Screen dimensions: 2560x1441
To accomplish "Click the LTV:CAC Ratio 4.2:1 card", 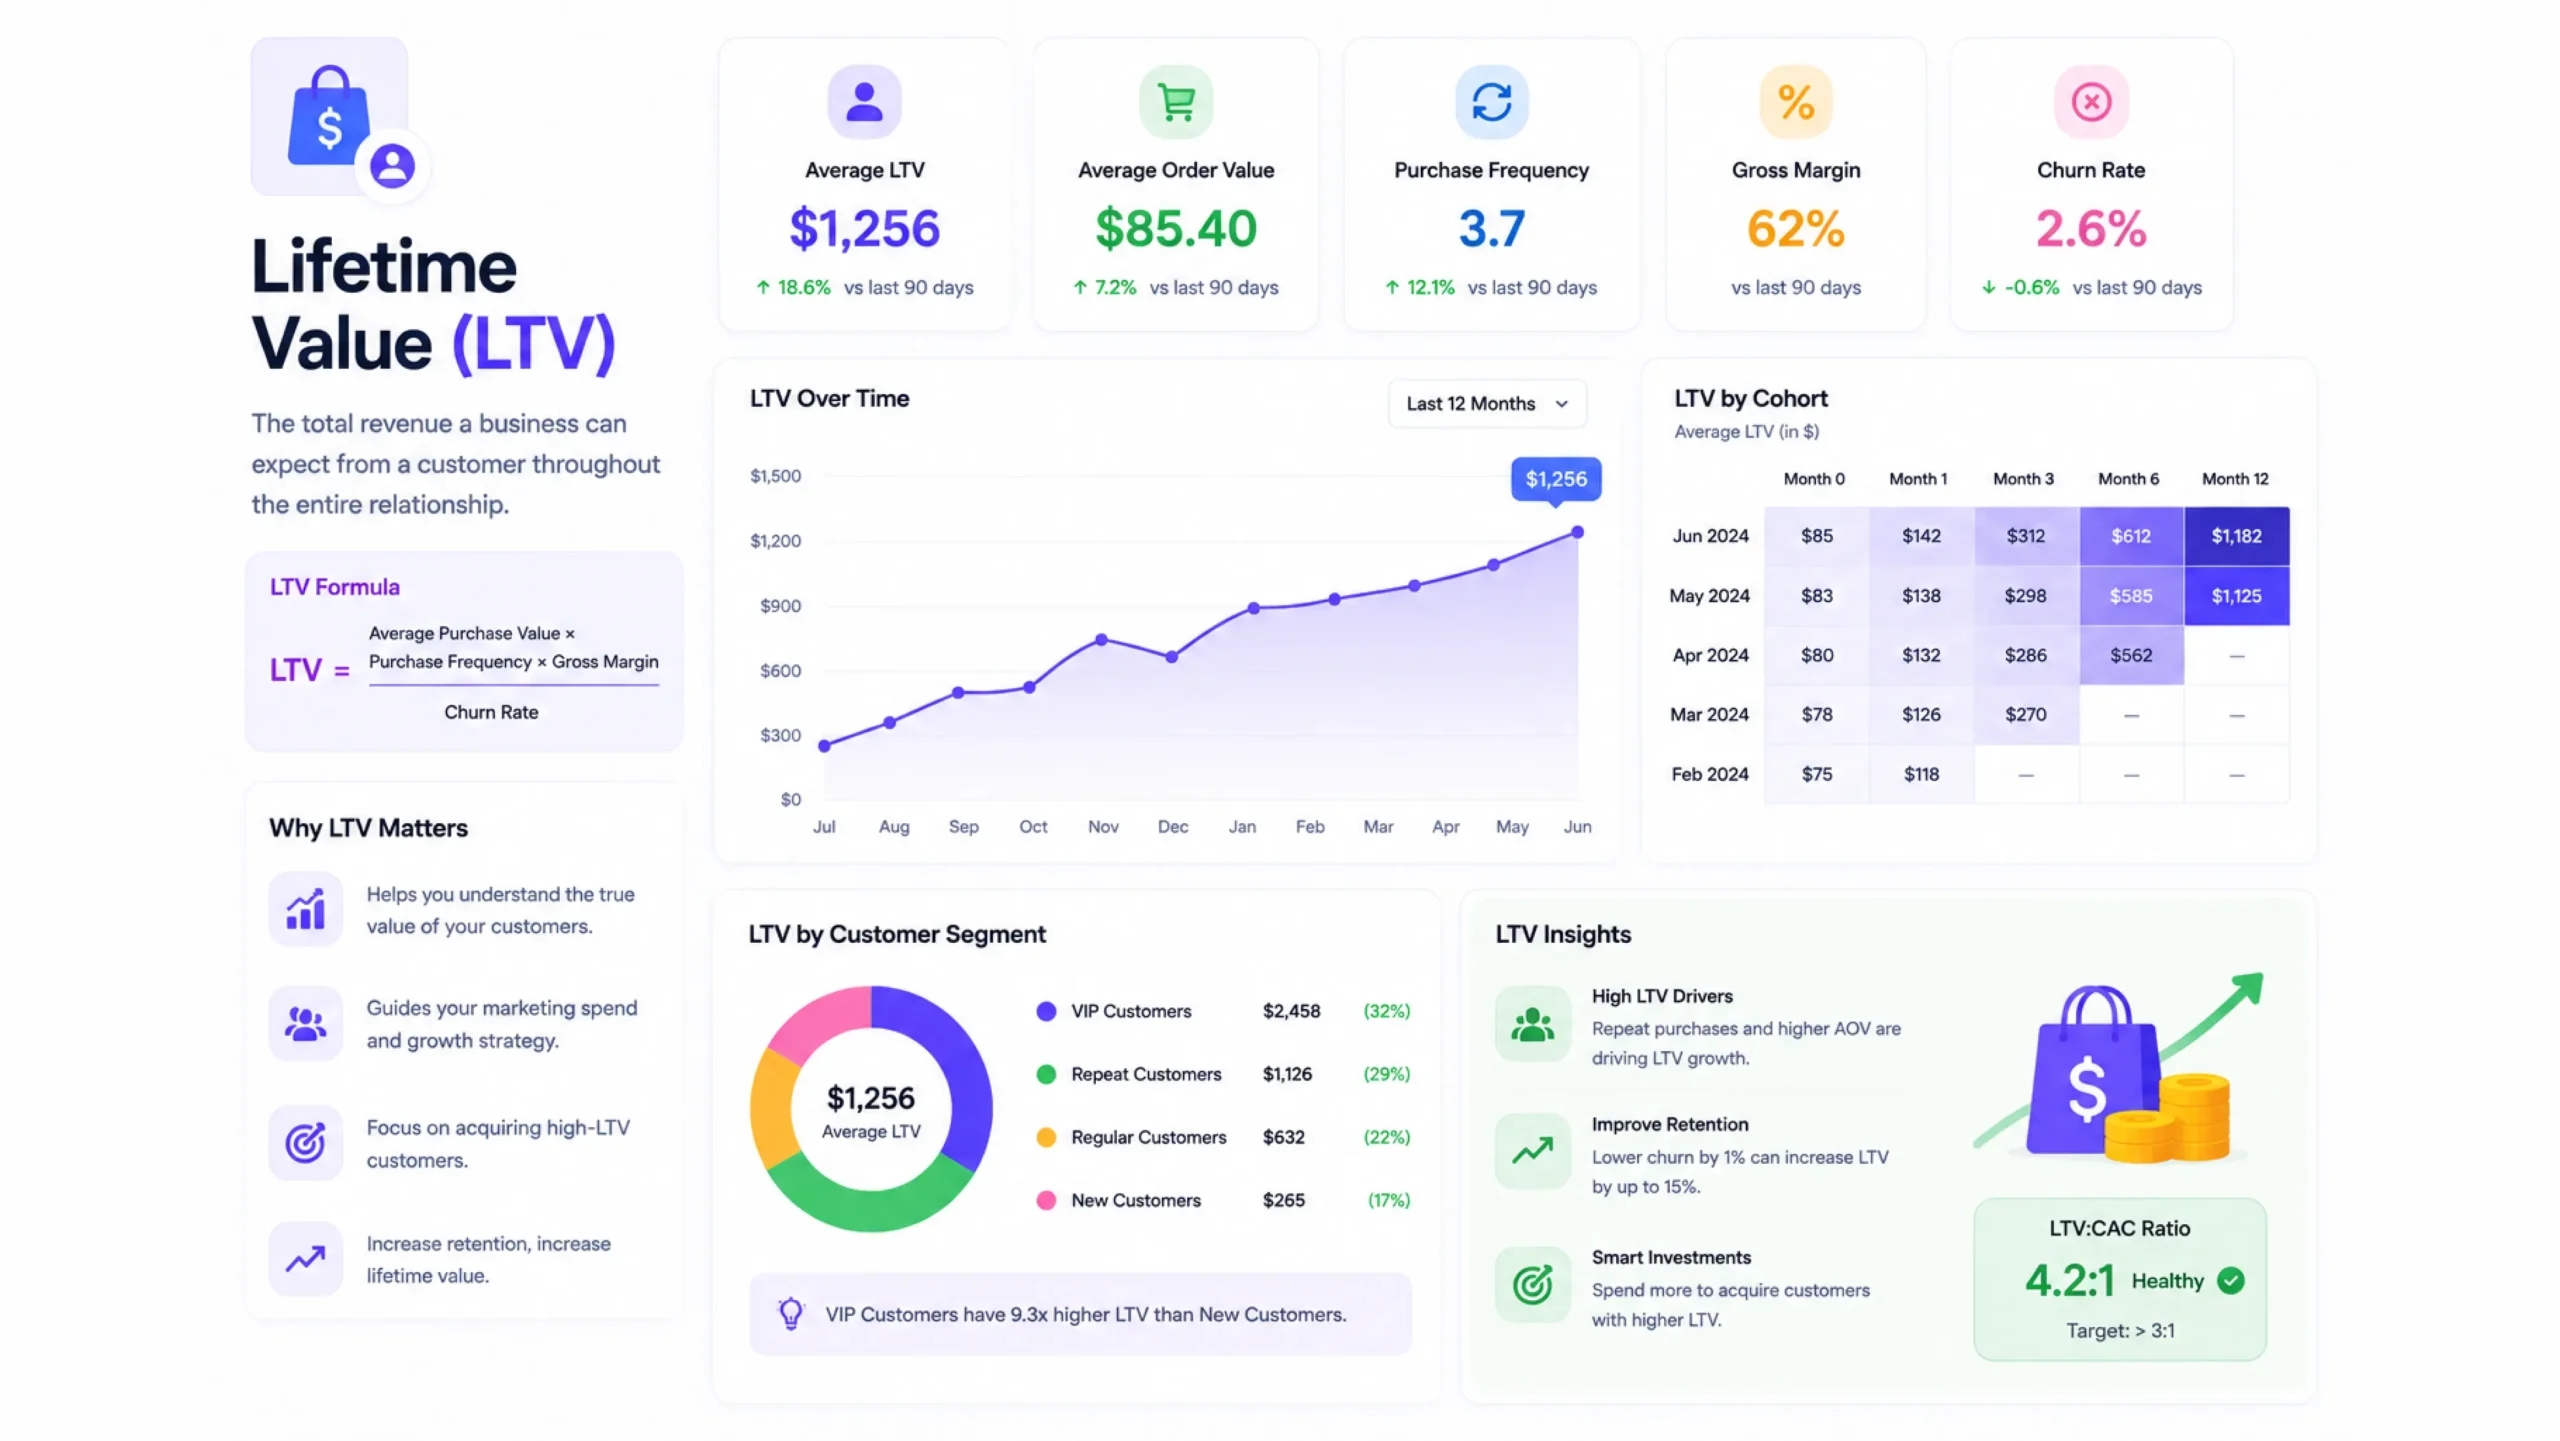I will click(2120, 1279).
